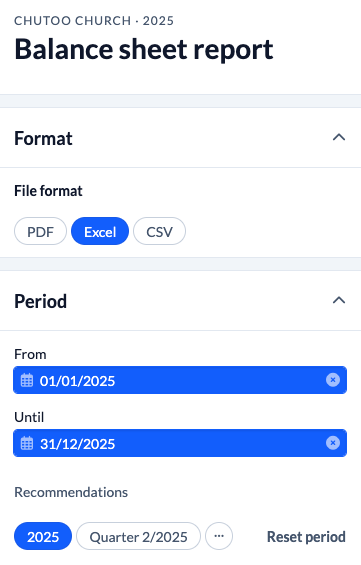
Task: Click the Format section header
Action: (180, 138)
